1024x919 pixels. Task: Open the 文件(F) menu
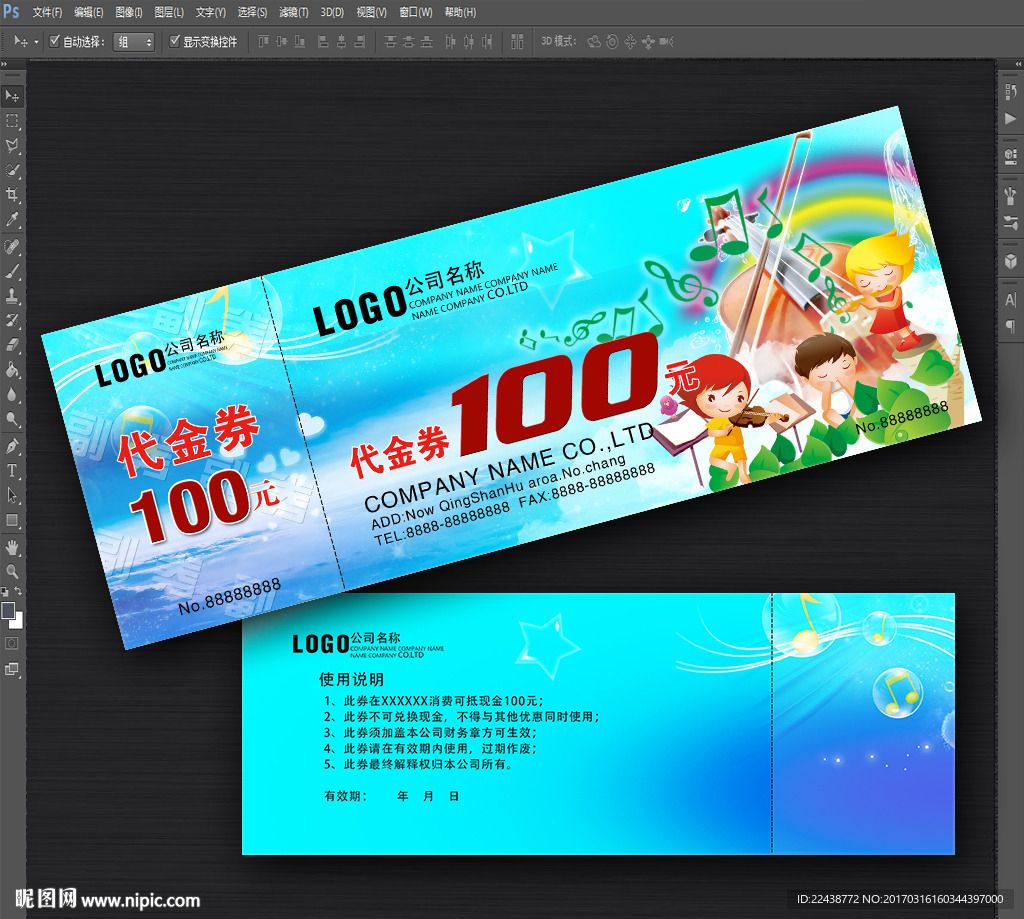pyautogui.click(x=47, y=12)
